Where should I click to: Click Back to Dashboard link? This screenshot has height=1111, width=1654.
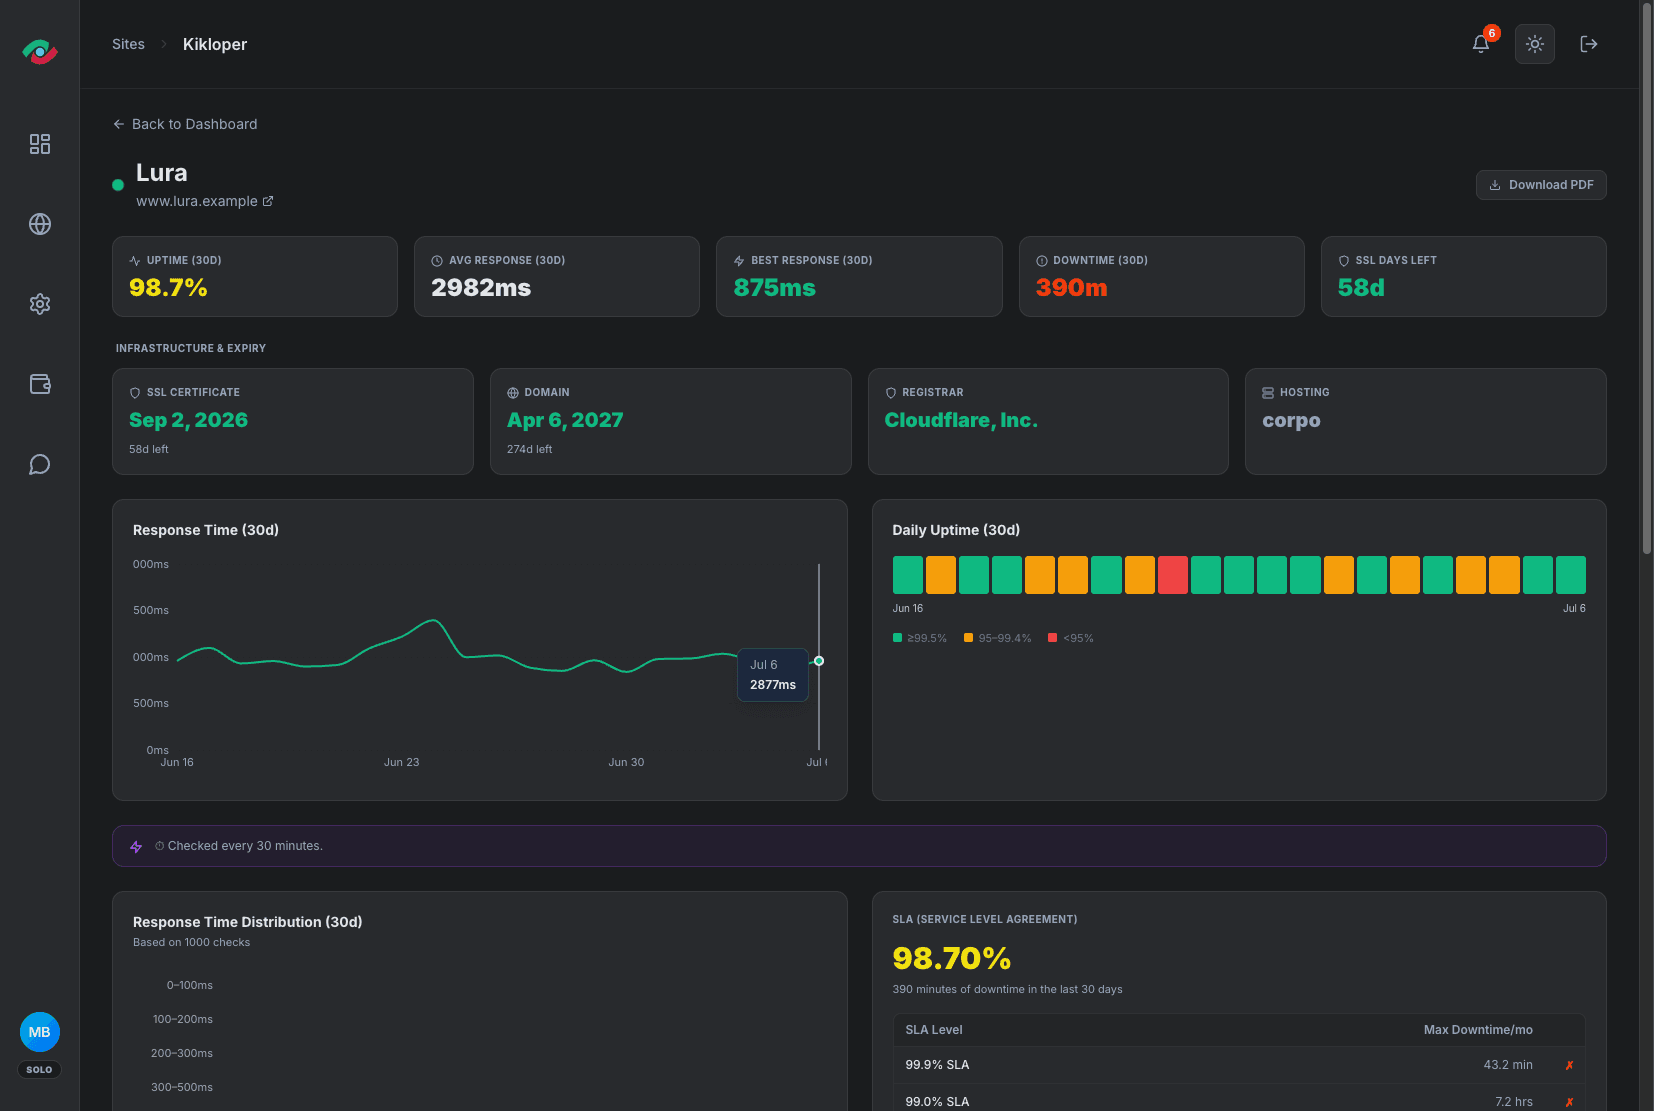185,124
